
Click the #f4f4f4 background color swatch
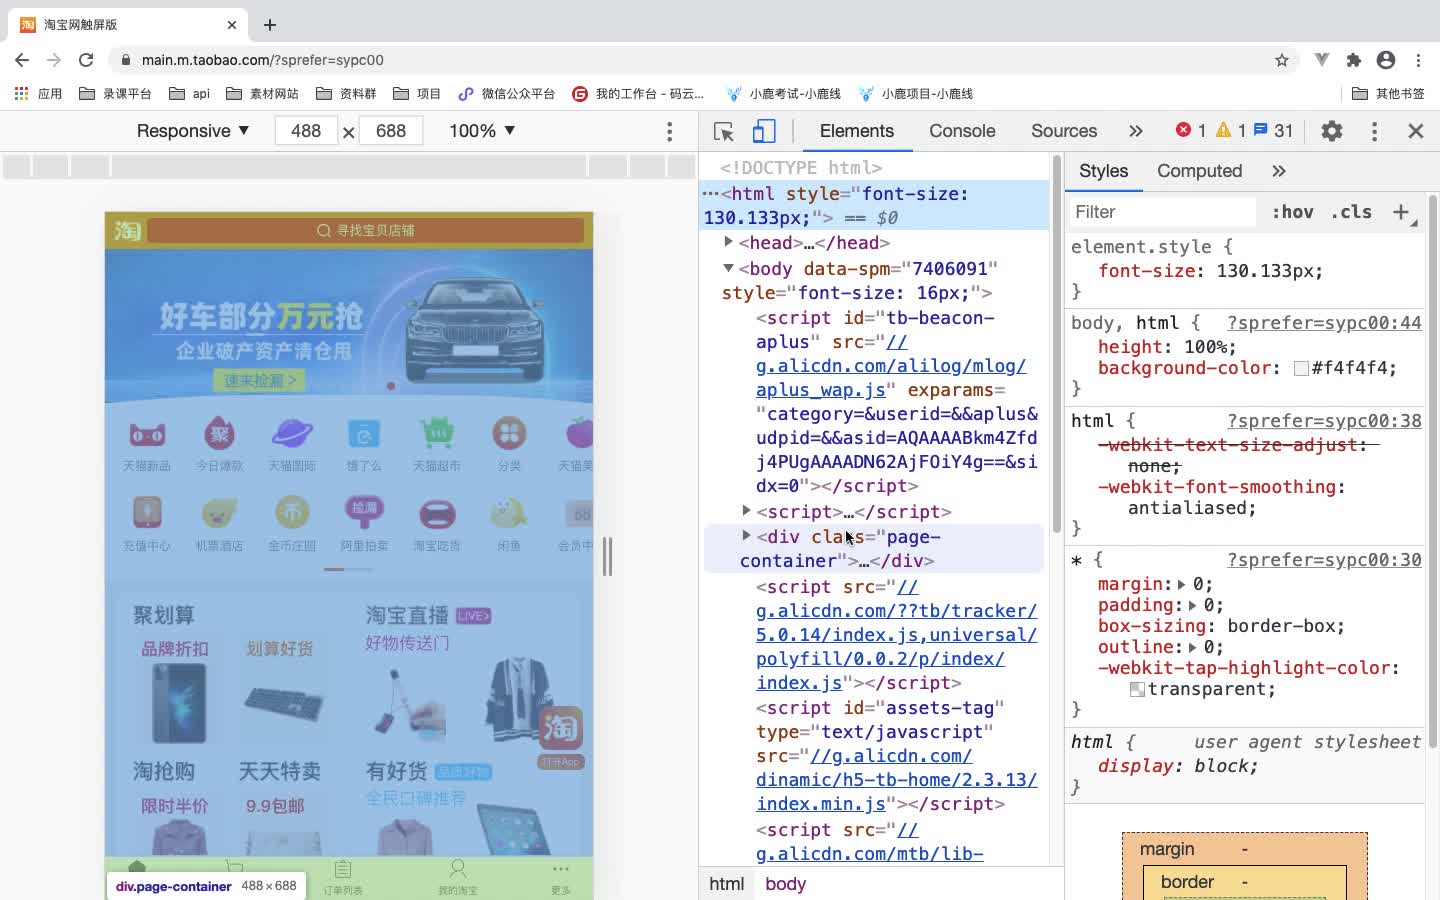click(x=1301, y=369)
